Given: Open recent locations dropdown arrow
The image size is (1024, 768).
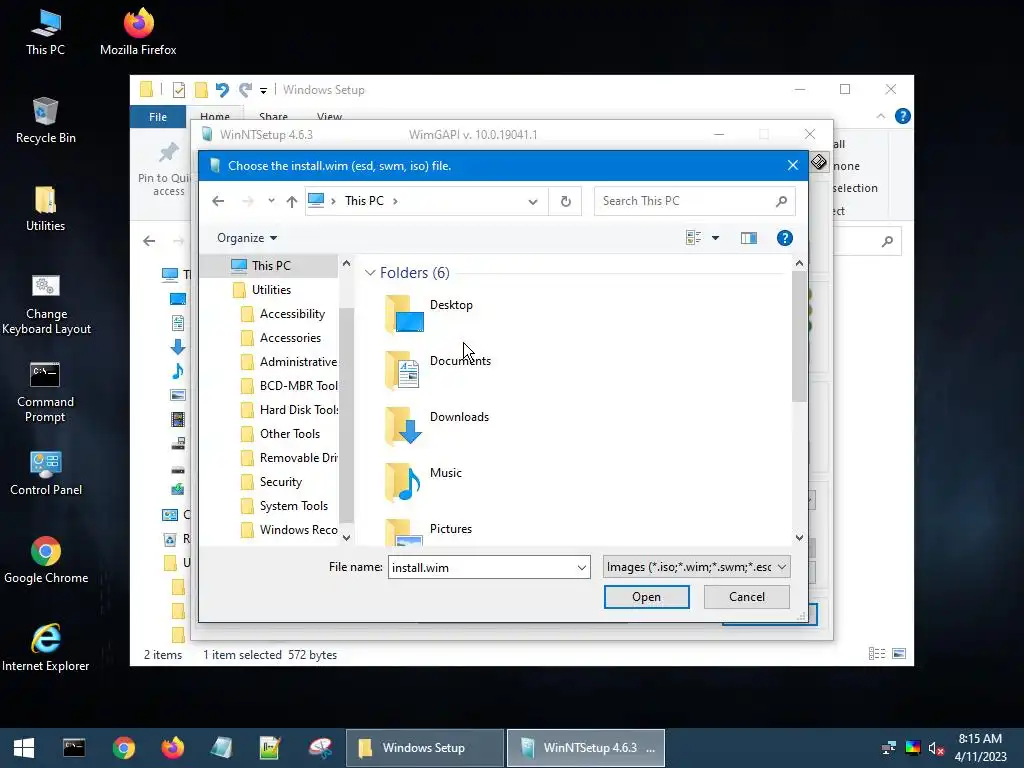Looking at the screenshot, I should [271, 201].
